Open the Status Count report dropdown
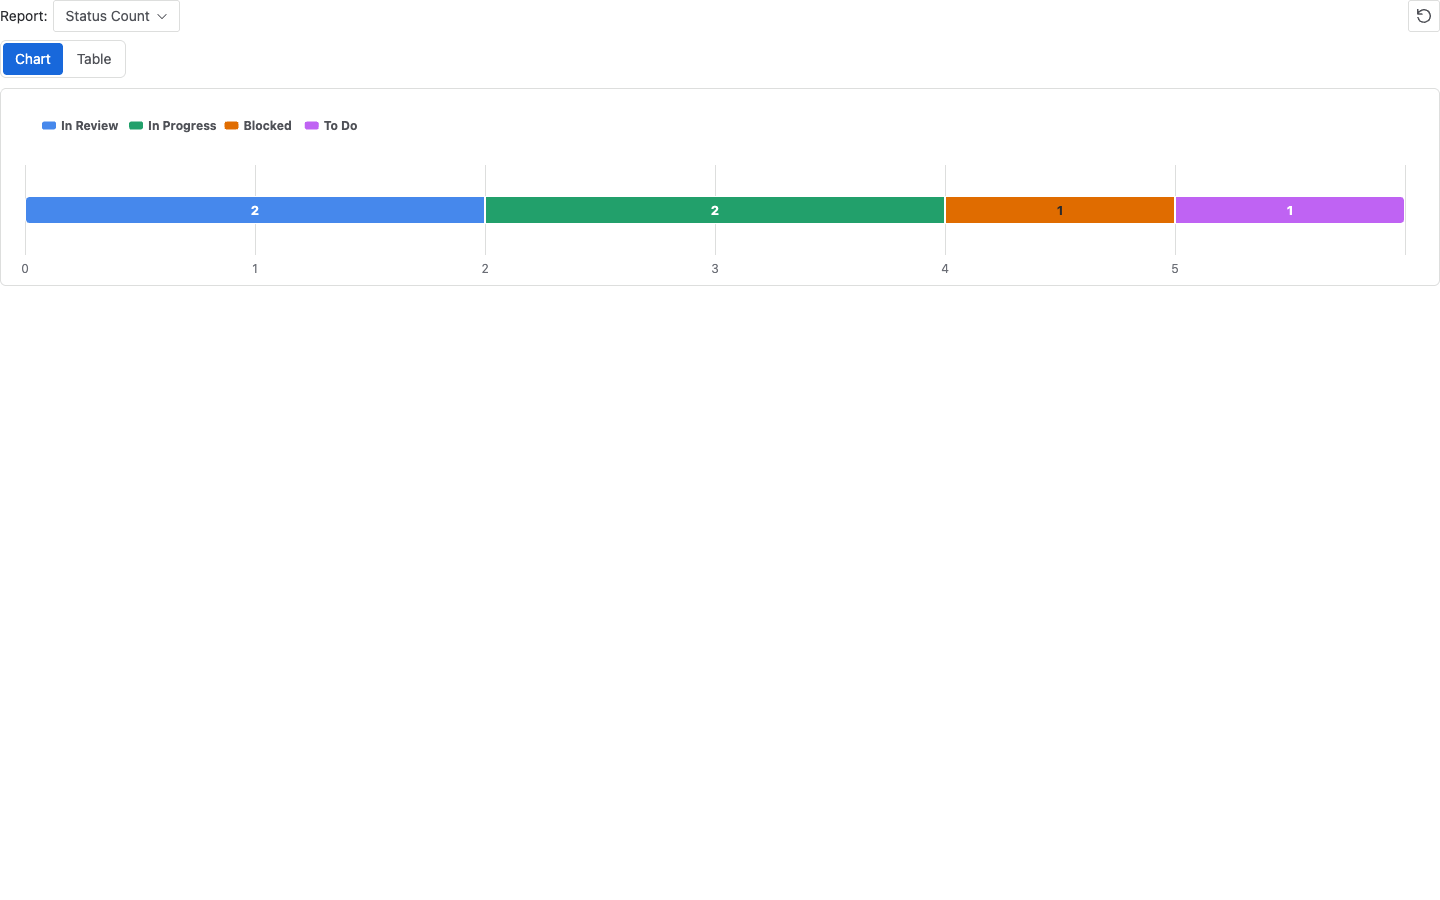 tap(116, 16)
